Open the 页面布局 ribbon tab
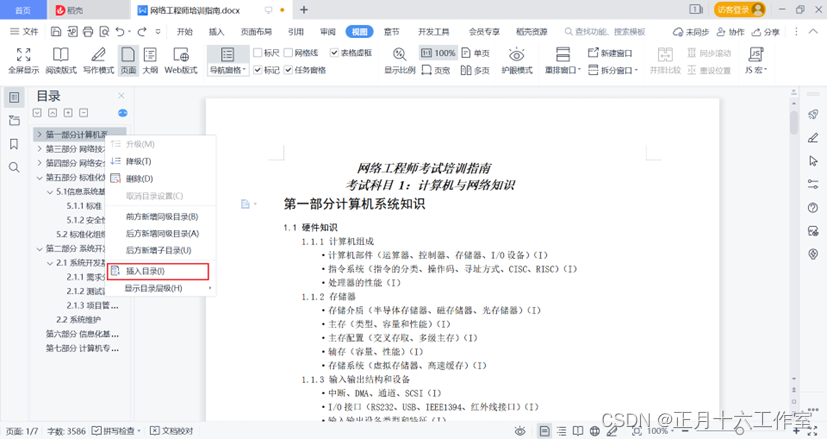Viewport: 827px width, 439px height. pyautogui.click(x=257, y=31)
